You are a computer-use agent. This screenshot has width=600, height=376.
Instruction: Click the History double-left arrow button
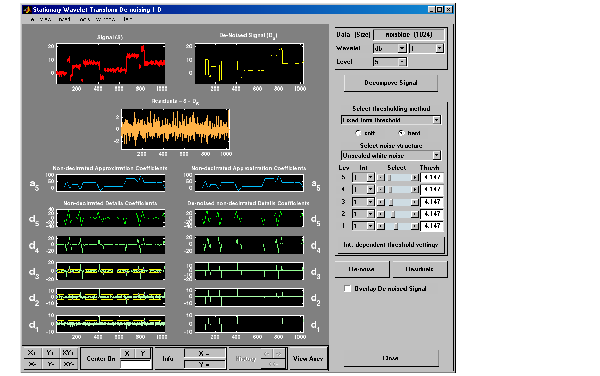(273, 363)
